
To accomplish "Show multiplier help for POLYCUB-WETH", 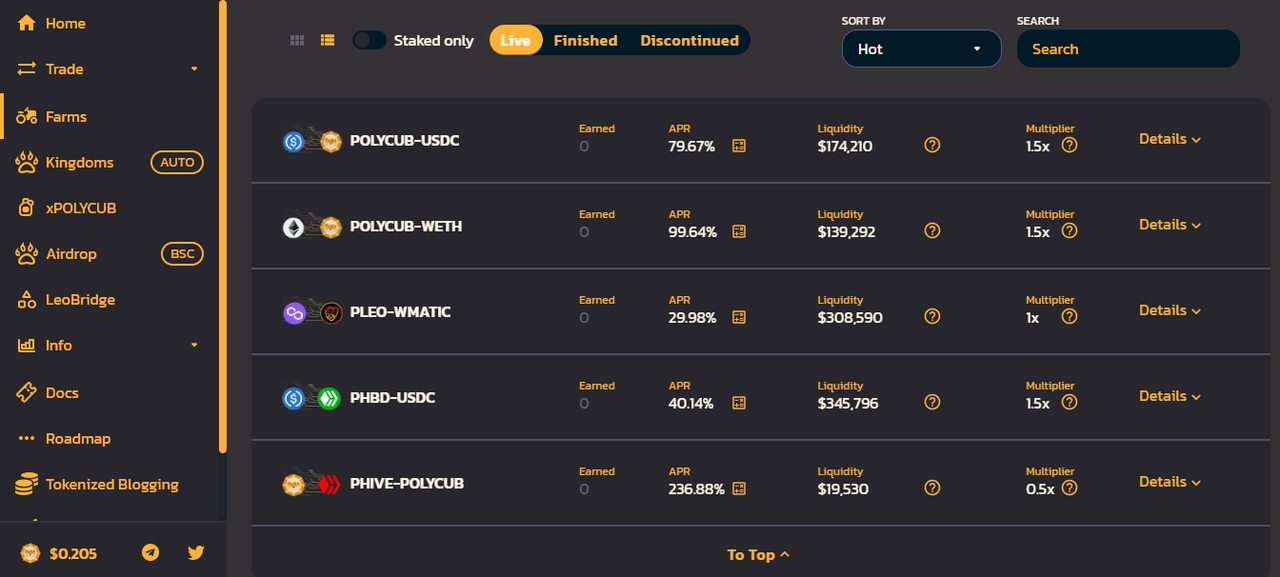I will coord(1069,231).
